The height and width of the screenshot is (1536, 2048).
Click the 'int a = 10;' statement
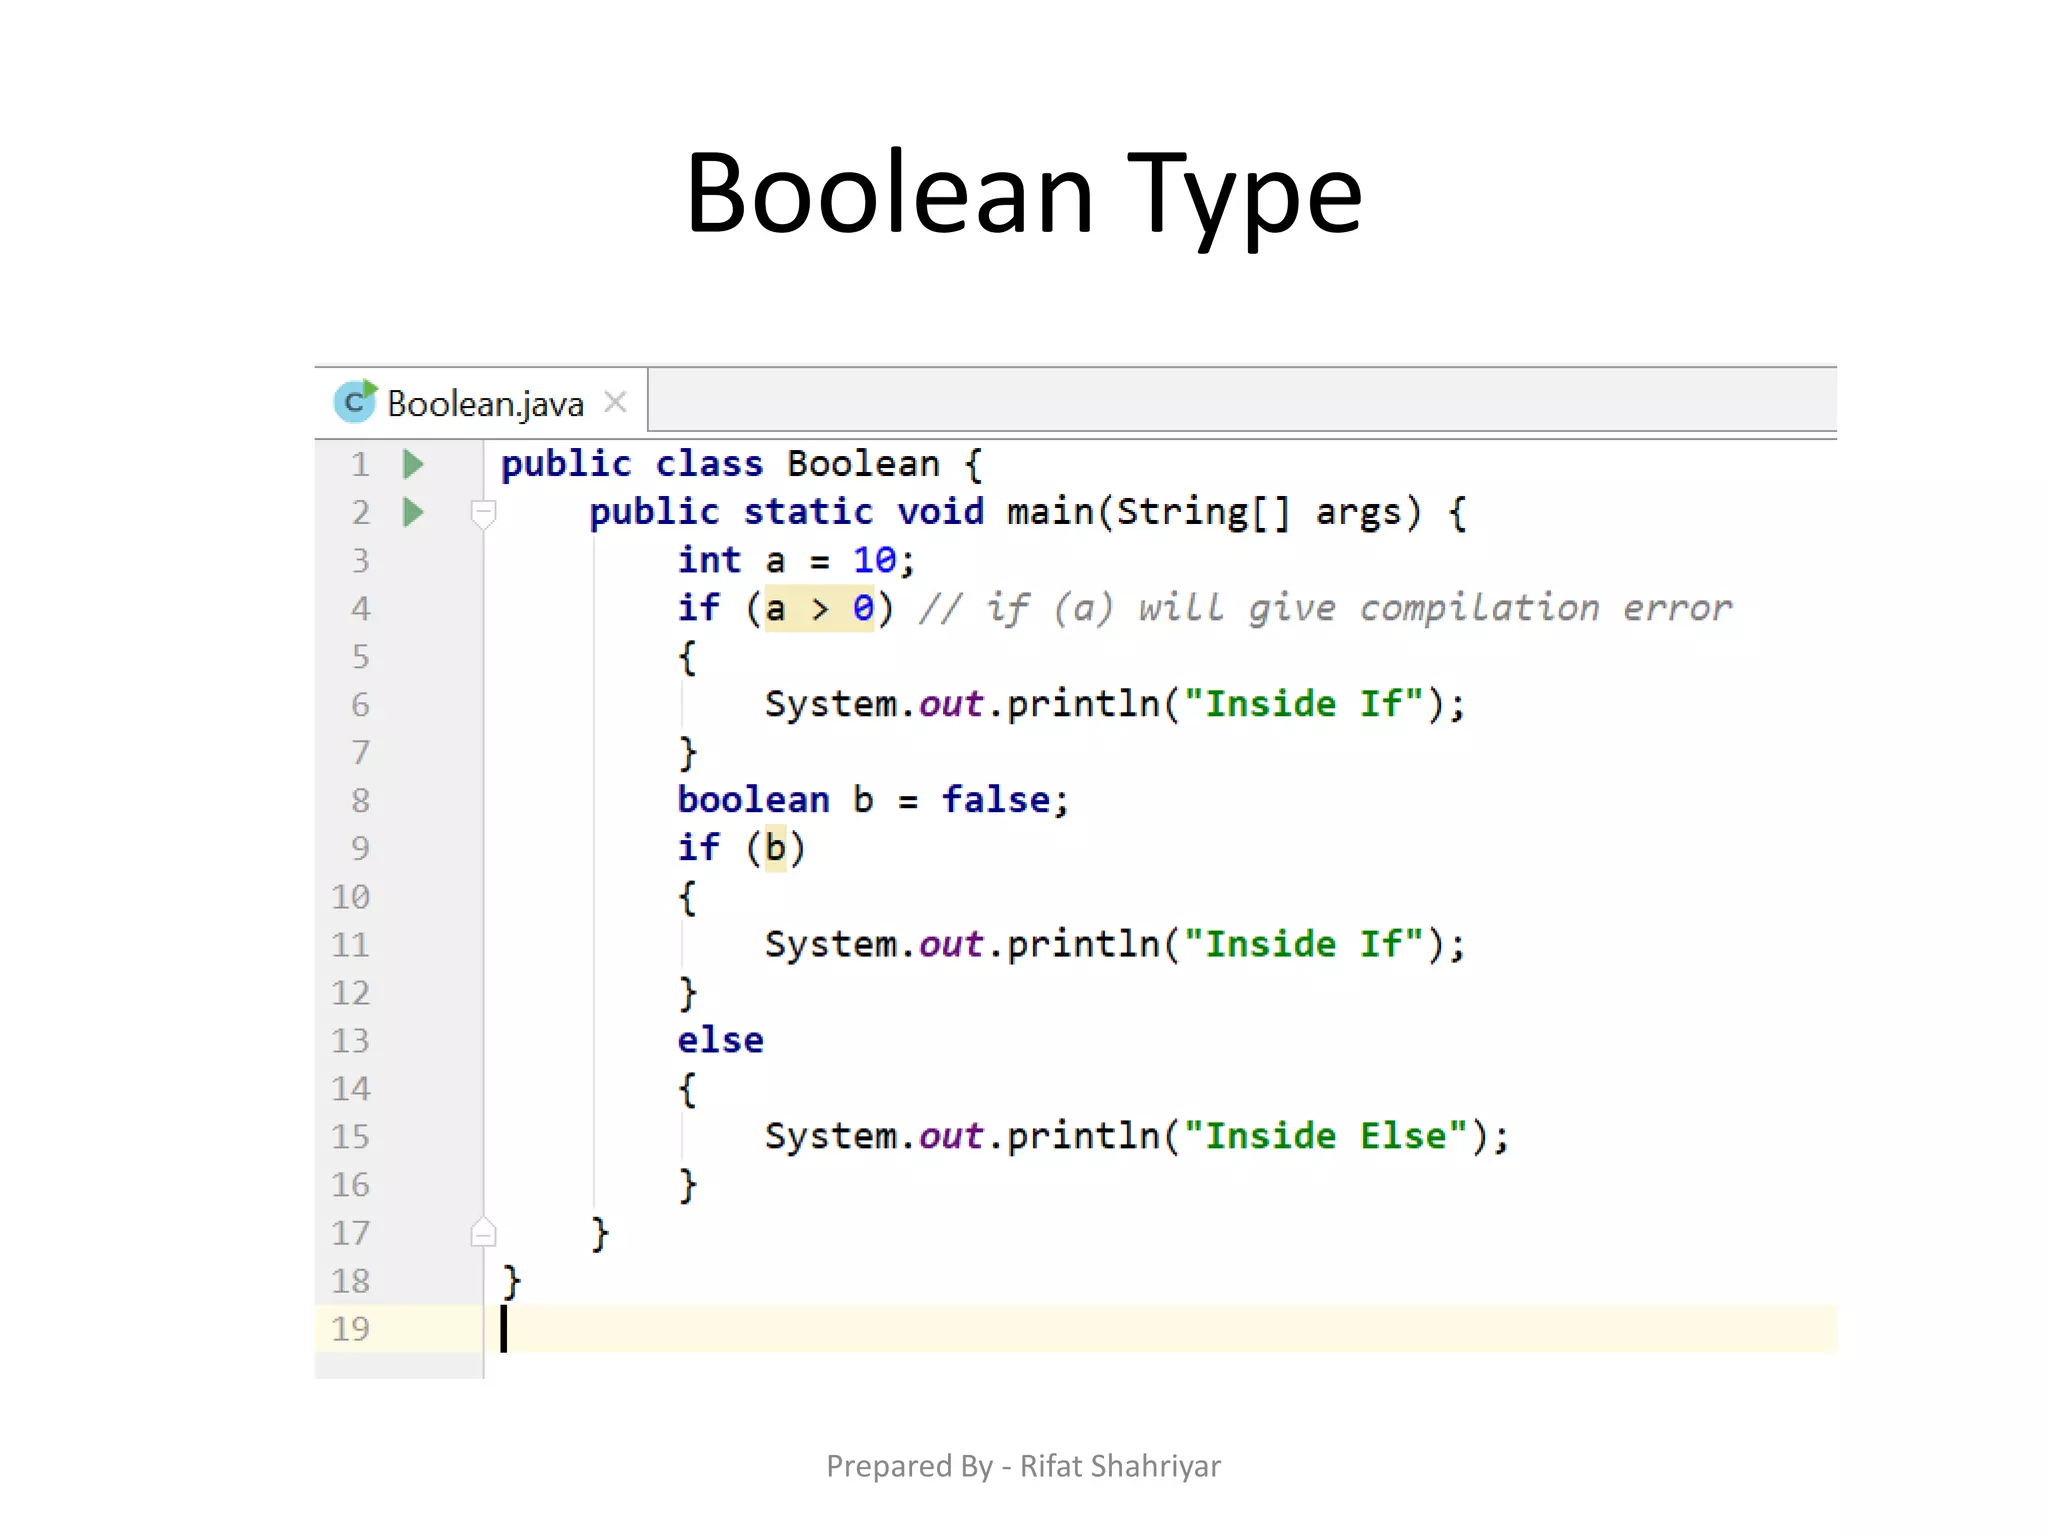(x=796, y=560)
